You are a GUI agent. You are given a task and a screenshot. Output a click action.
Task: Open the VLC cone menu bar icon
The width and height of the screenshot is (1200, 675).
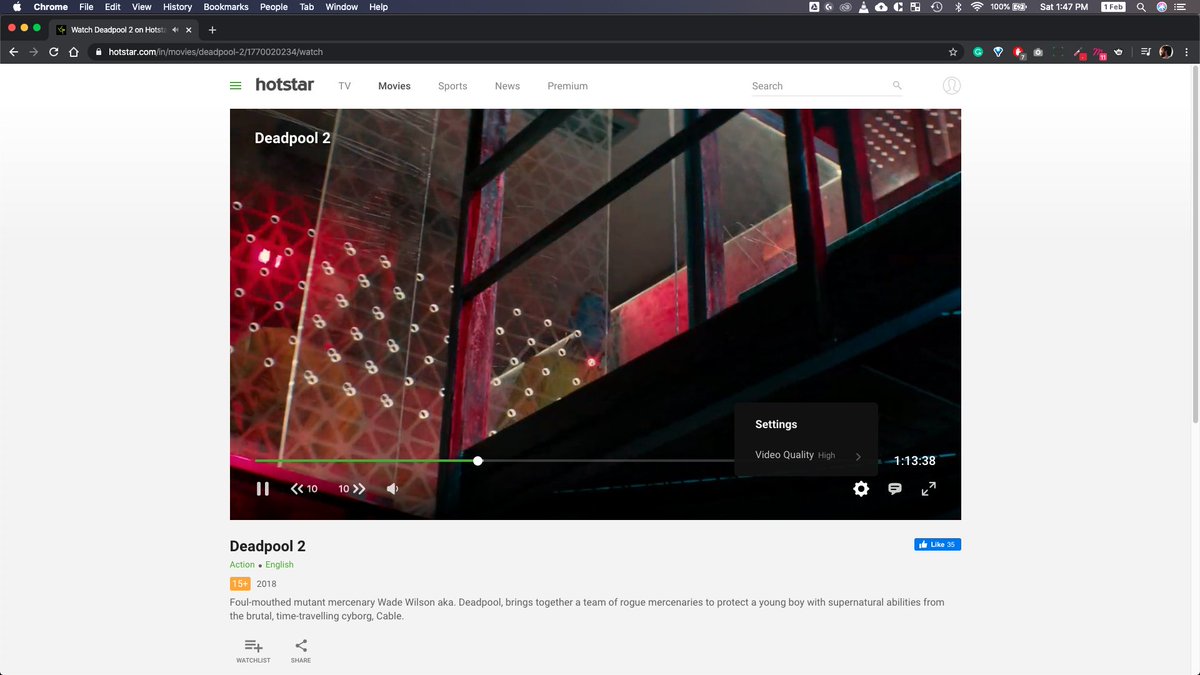point(862,7)
